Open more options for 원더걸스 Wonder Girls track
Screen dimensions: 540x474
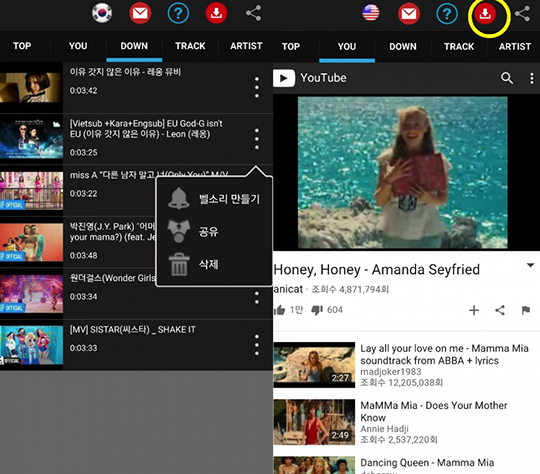point(257,298)
